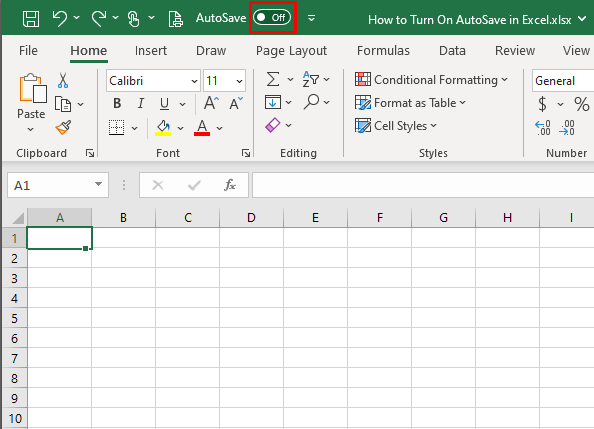This screenshot has height=429, width=594.
Task: Click the Clear eraser icon
Action: pos(272,125)
